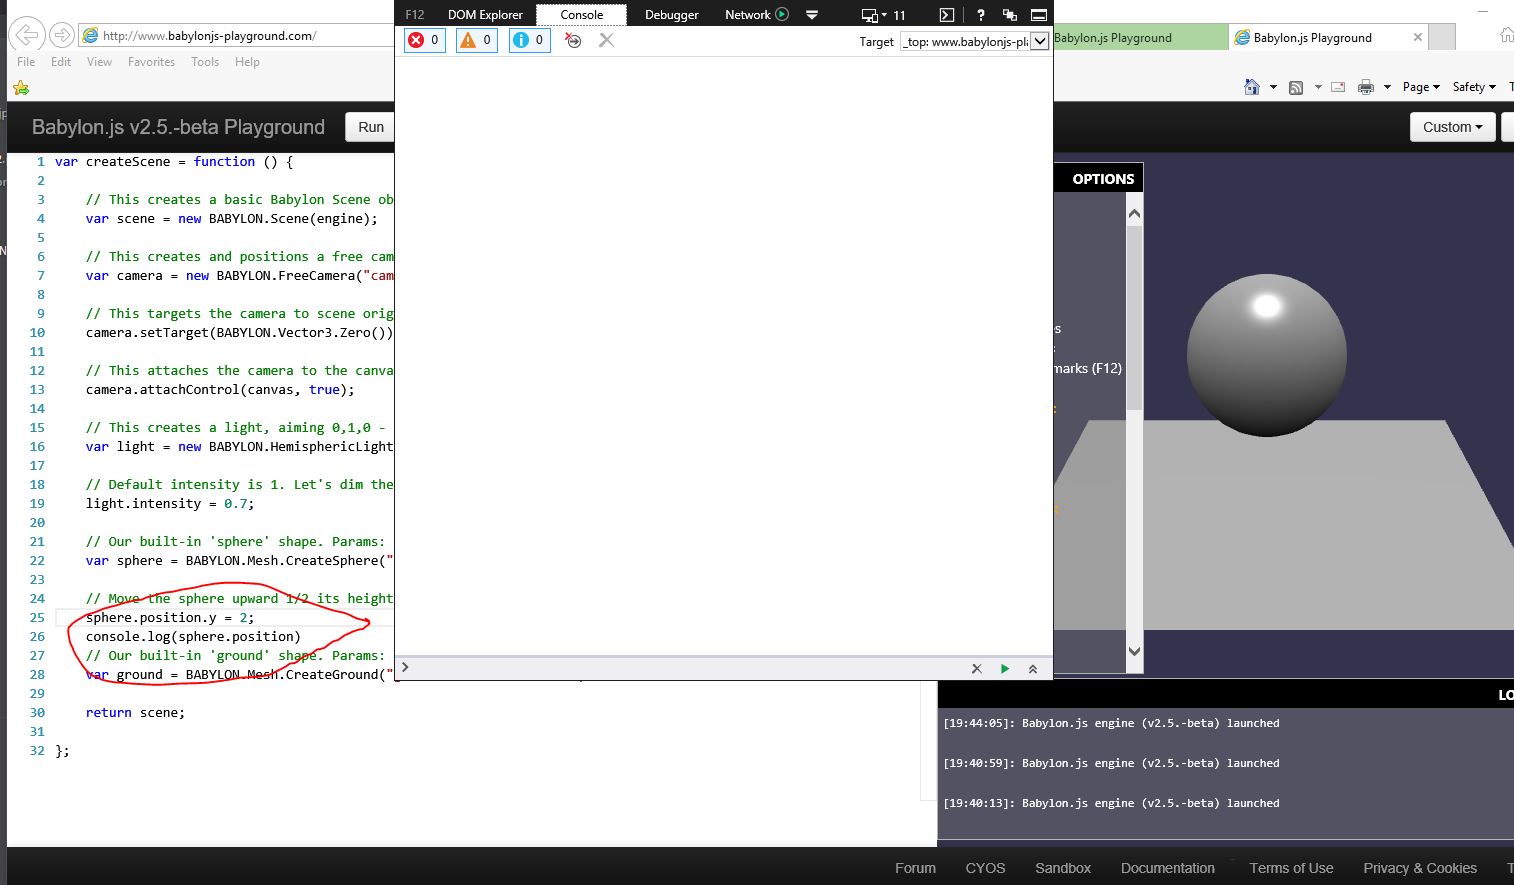Click the IE Home toolbar icon
This screenshot has width=1514, height=885.
coord(1251,87)
